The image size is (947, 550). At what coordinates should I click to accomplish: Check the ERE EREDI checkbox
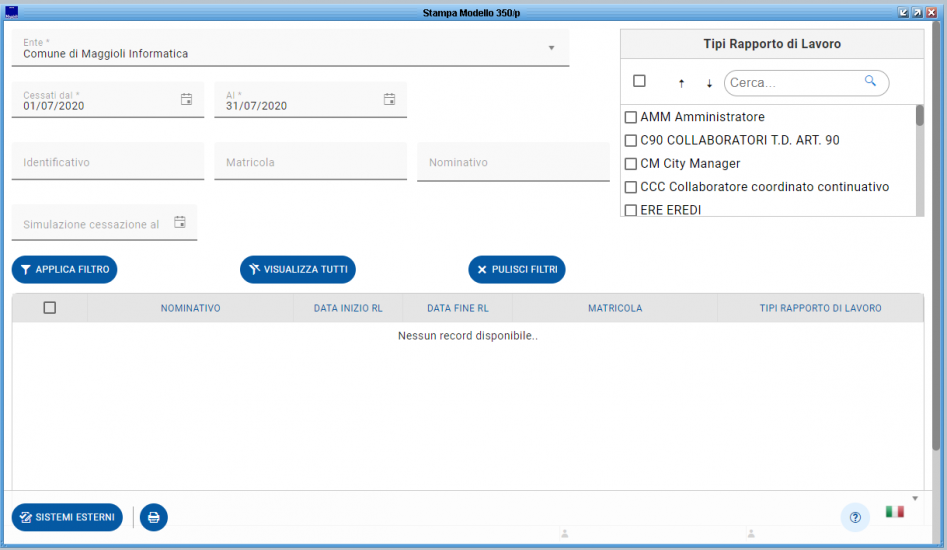pyautogui.click(x=631, y=210)
